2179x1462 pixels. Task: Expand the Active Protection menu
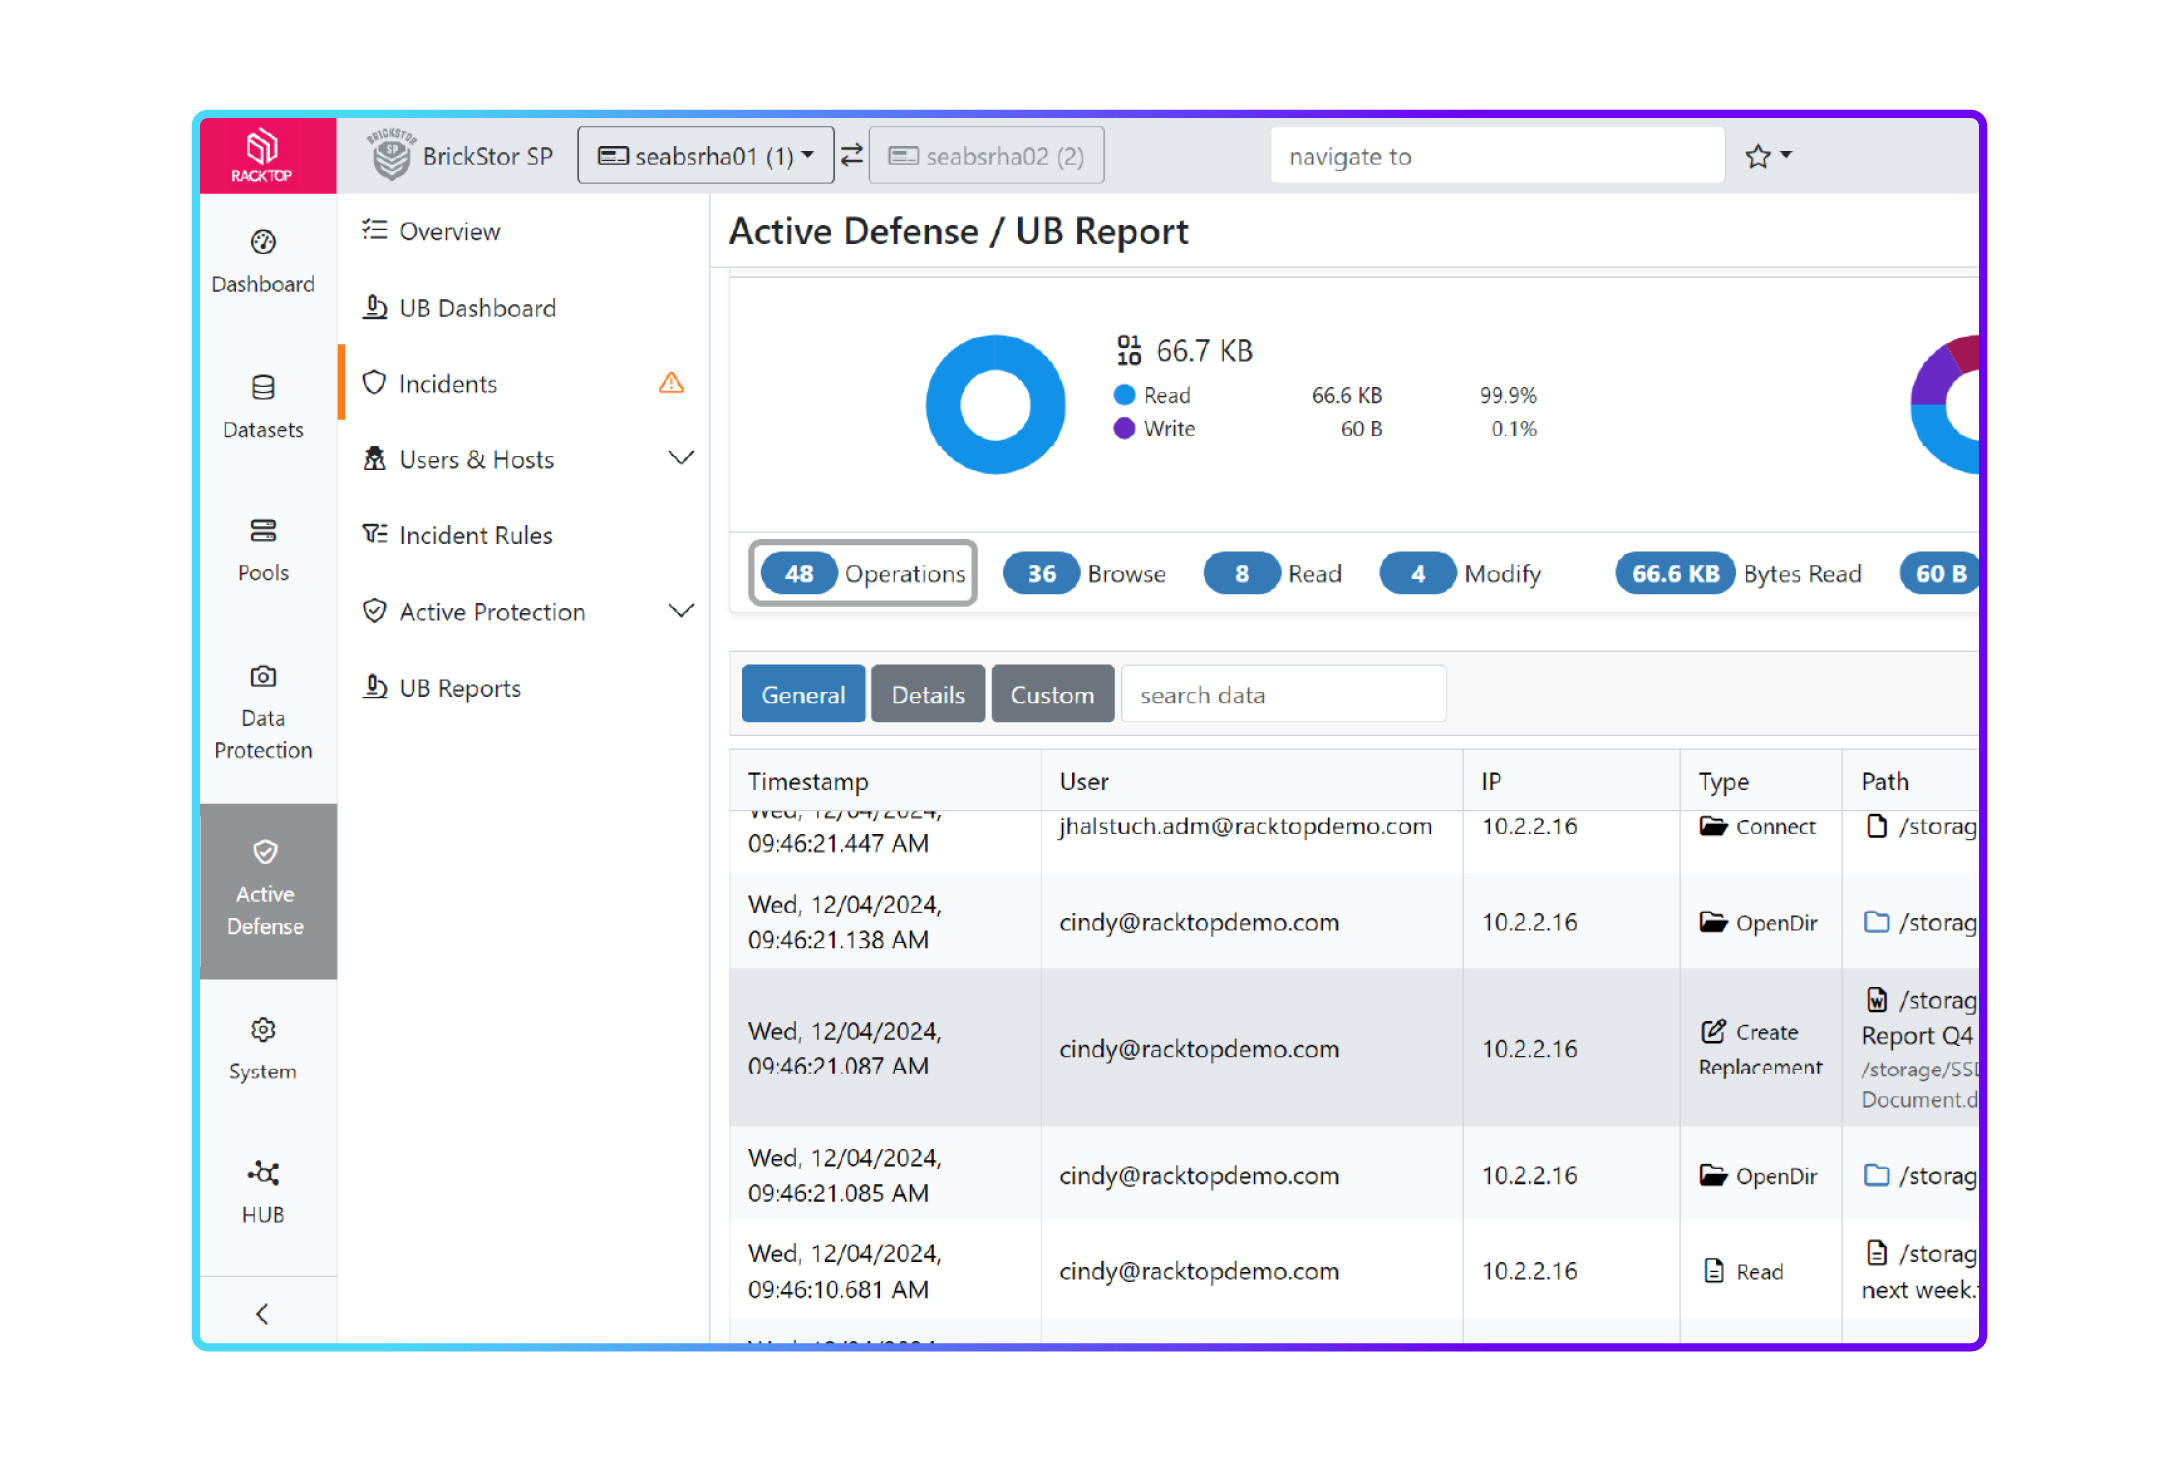[681, 611]
